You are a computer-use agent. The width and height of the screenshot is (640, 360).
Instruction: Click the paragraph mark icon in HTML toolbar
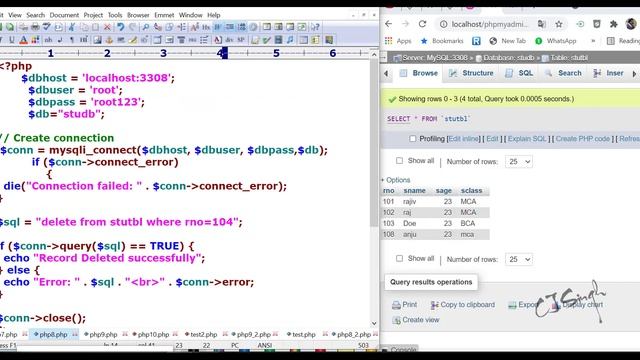coord(72,40)
